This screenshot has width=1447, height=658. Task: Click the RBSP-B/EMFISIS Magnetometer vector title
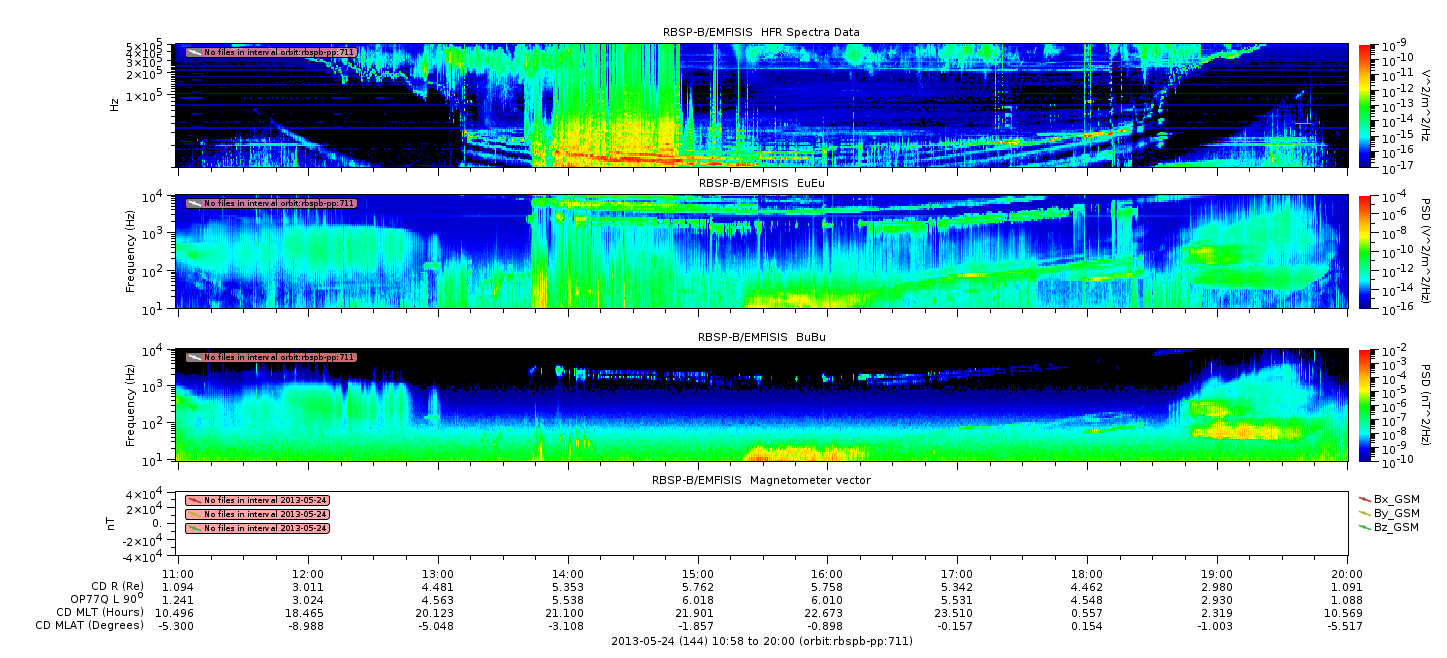coord(761,480)
